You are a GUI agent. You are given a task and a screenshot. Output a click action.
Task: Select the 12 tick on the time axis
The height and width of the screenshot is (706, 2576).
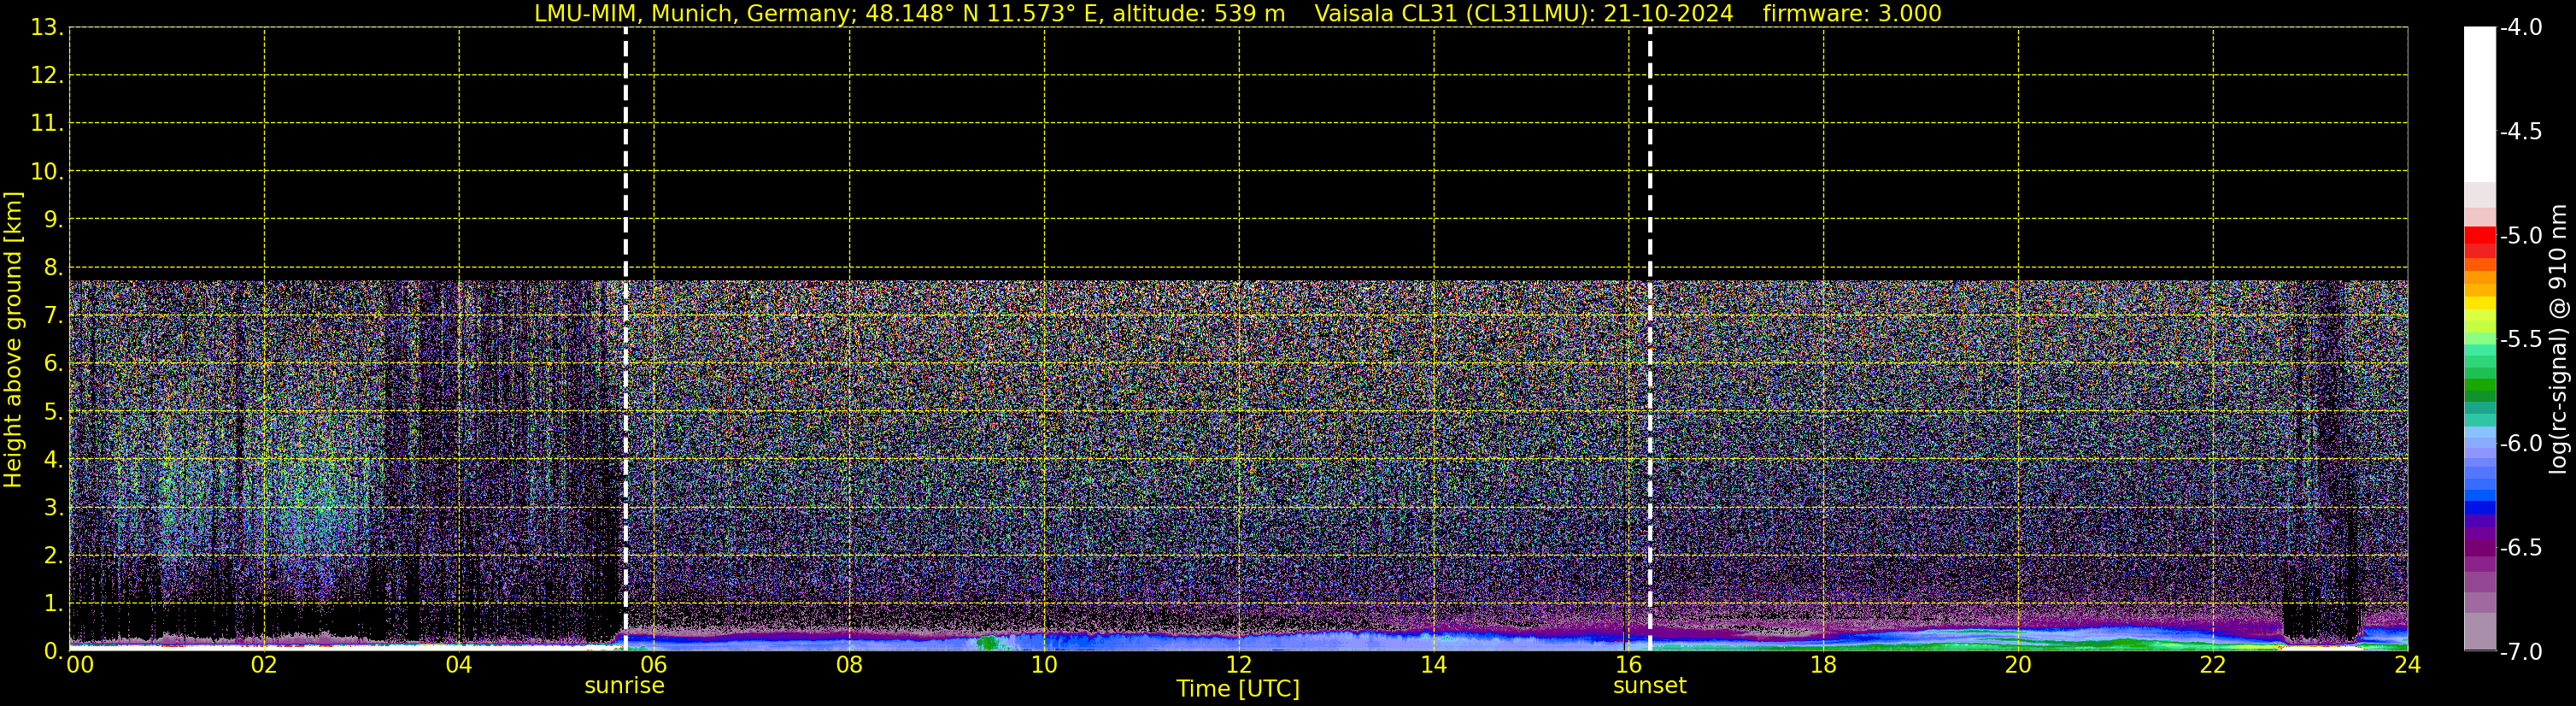[1239, 666]
